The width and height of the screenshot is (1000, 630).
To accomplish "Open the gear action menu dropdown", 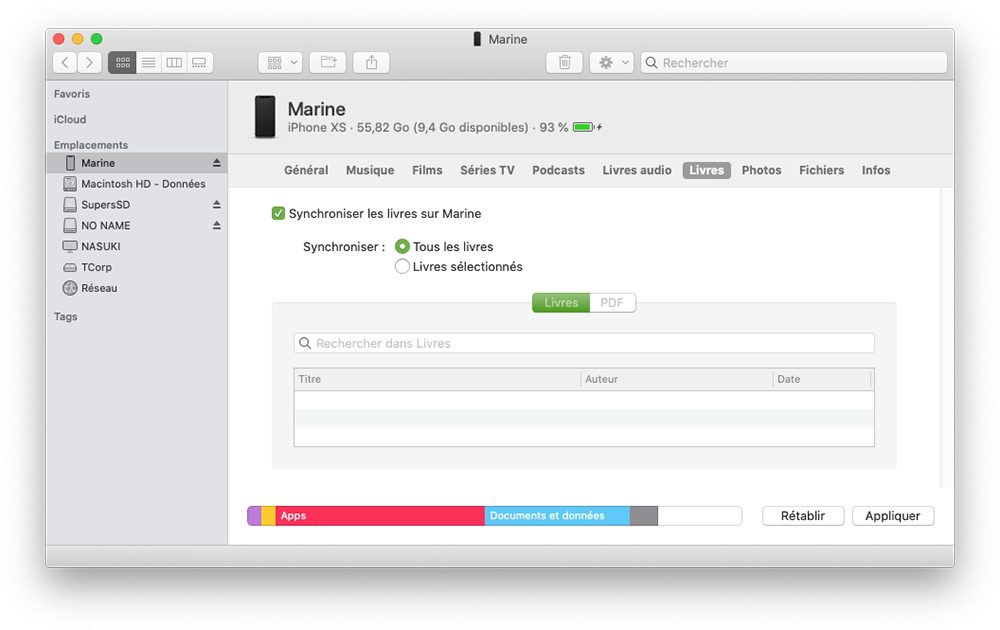I will coord(611,63).
